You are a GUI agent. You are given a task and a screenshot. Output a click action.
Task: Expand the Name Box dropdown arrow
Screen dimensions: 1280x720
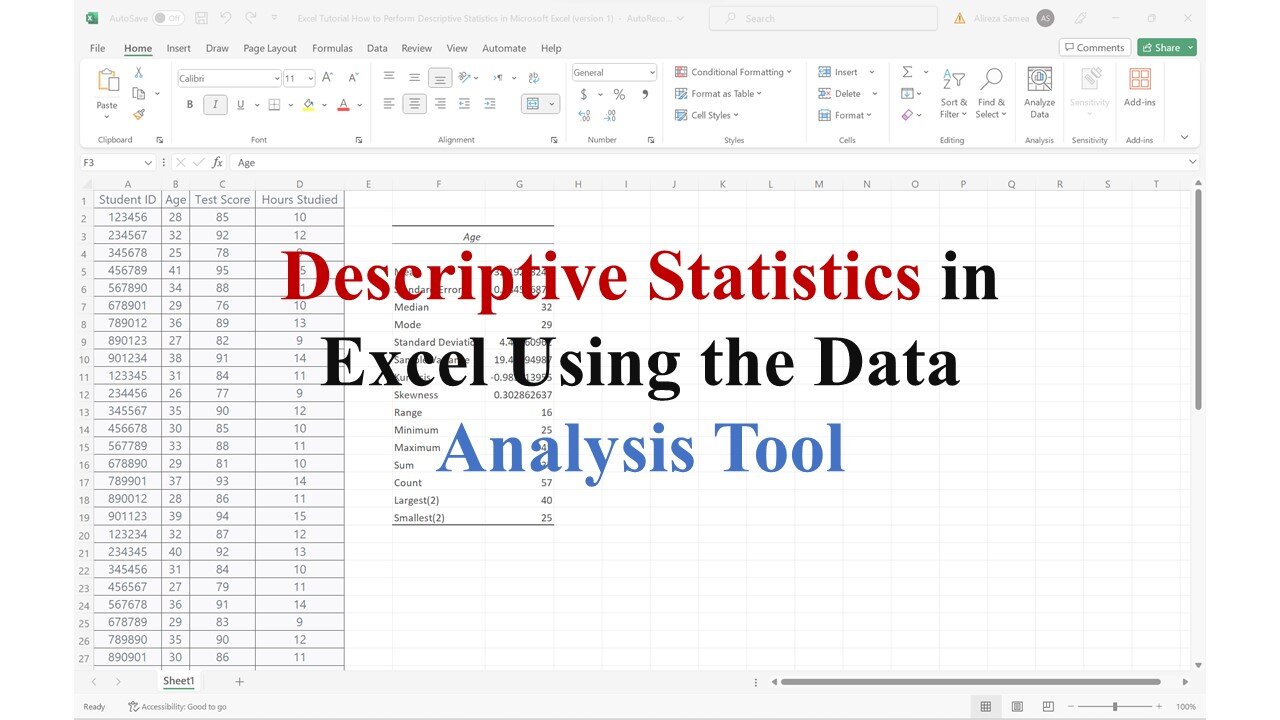tap(148, 162)
